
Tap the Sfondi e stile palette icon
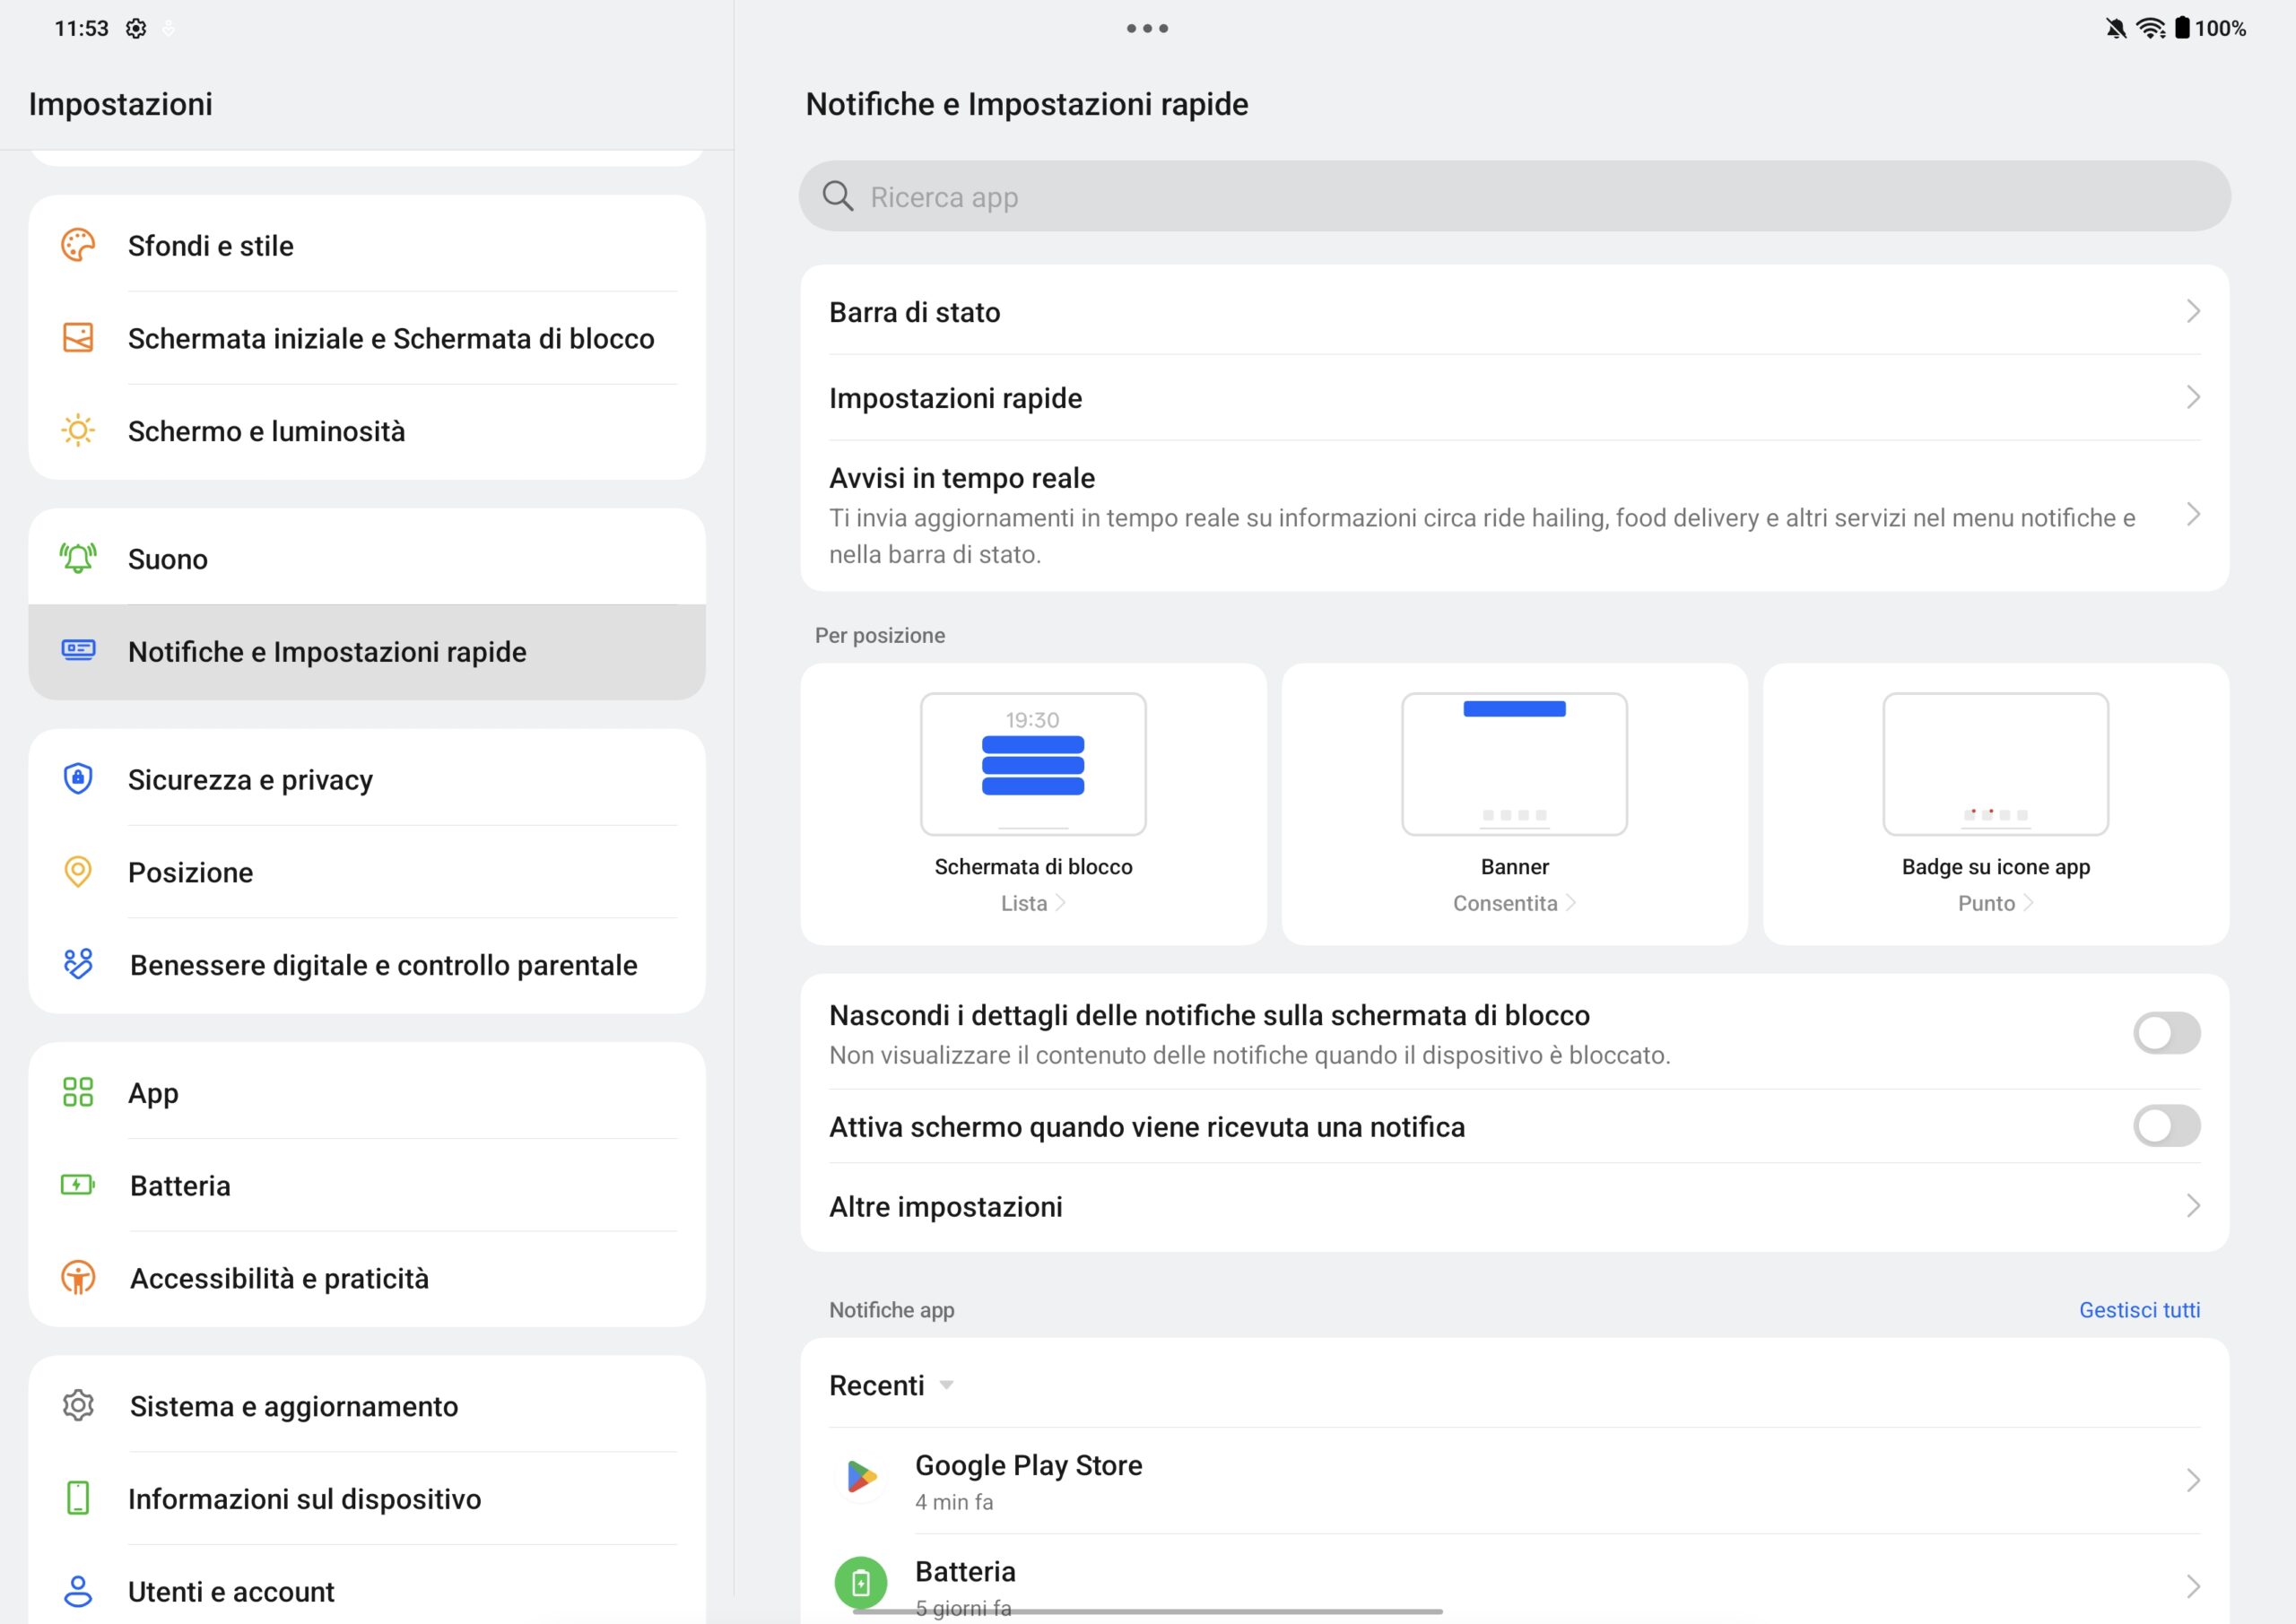pos(78,245)
